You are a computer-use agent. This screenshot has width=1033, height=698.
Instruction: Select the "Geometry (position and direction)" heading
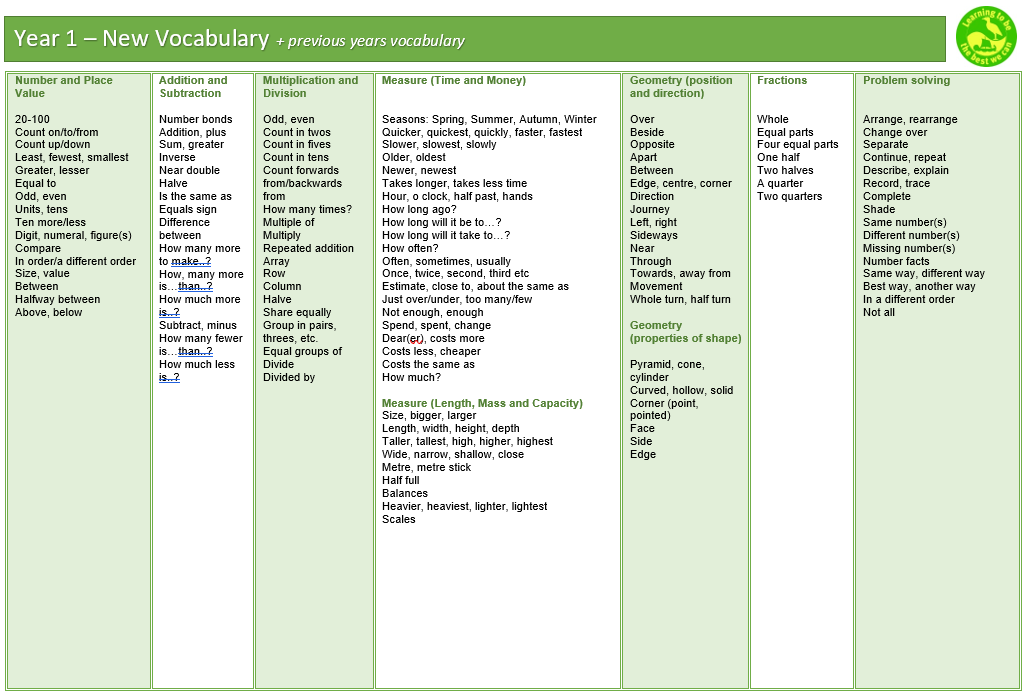click(x=681, y=87)
